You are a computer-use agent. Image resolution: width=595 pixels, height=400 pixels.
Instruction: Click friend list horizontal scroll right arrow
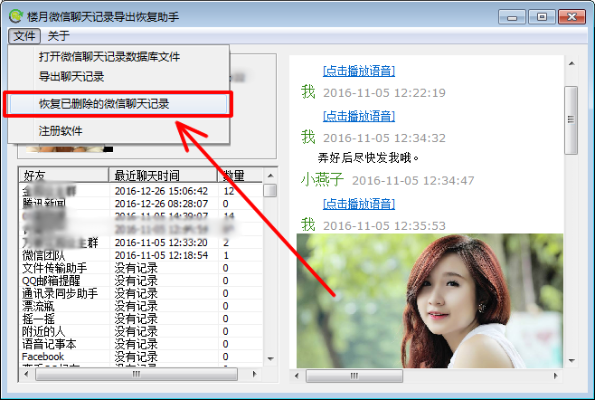pyautogui.click(x=254, y=375)
